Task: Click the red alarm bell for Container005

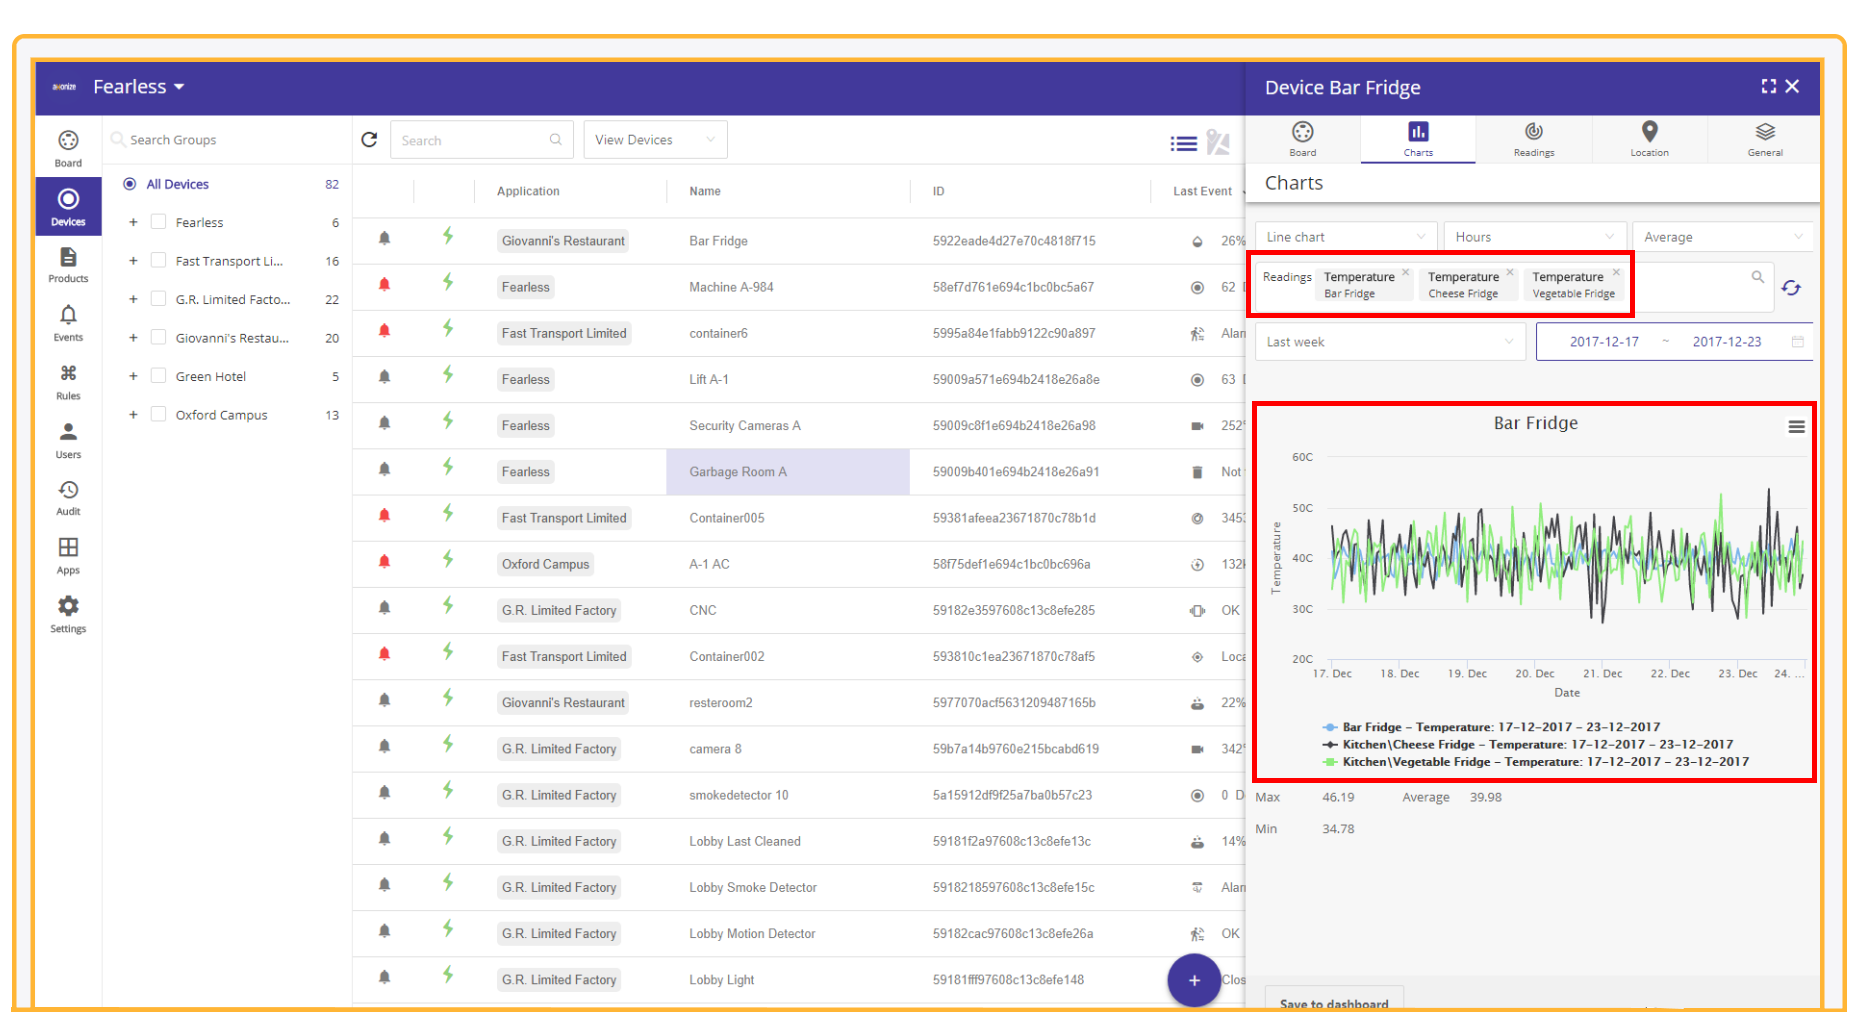Action: point(384,516)
